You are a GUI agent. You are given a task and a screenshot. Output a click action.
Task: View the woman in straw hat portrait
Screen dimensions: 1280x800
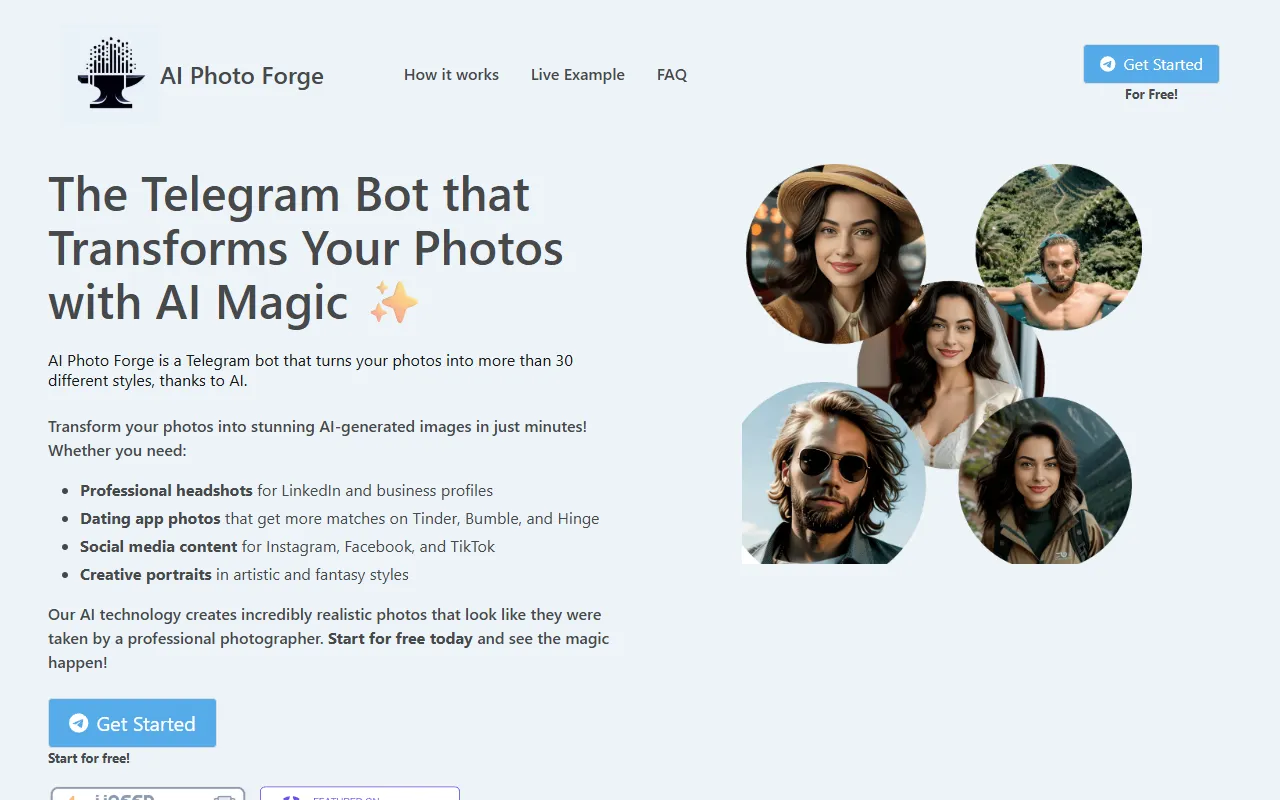[836, 254]
